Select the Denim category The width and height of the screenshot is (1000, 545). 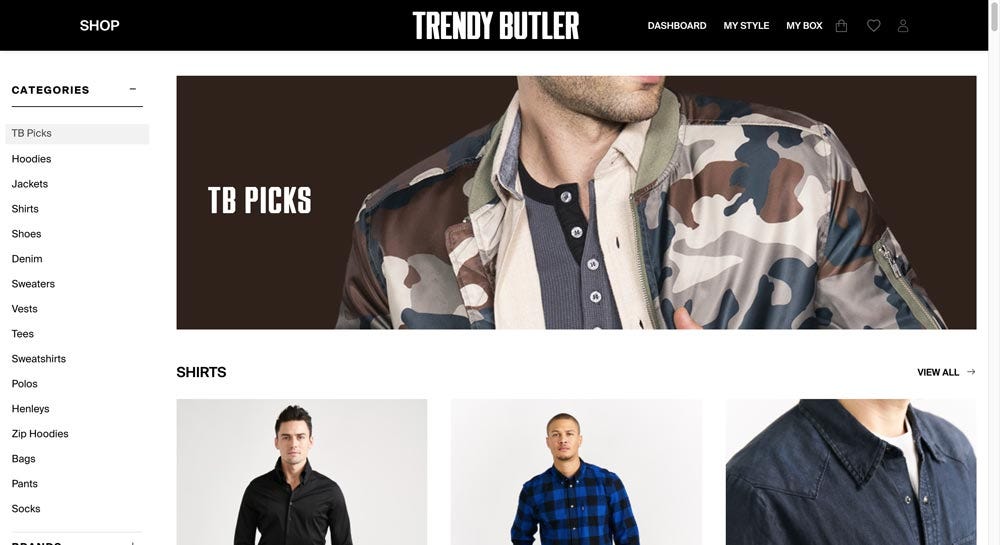point(27,259)
